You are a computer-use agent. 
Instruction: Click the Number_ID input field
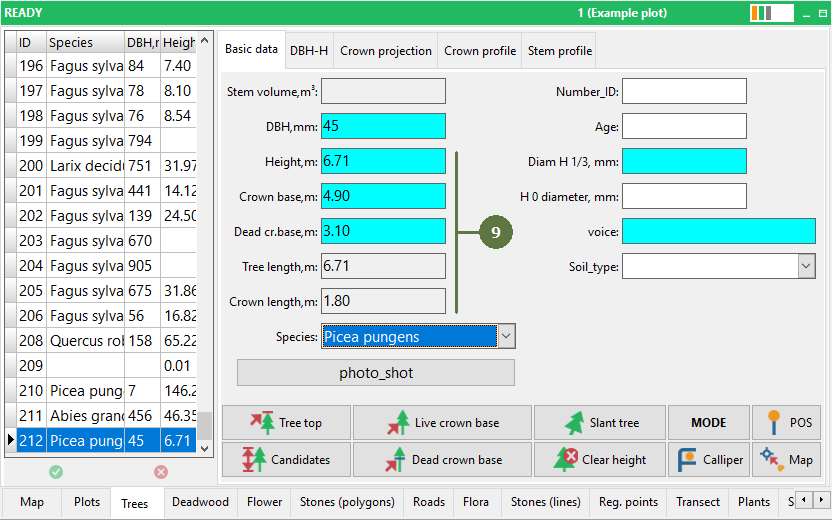684,91
